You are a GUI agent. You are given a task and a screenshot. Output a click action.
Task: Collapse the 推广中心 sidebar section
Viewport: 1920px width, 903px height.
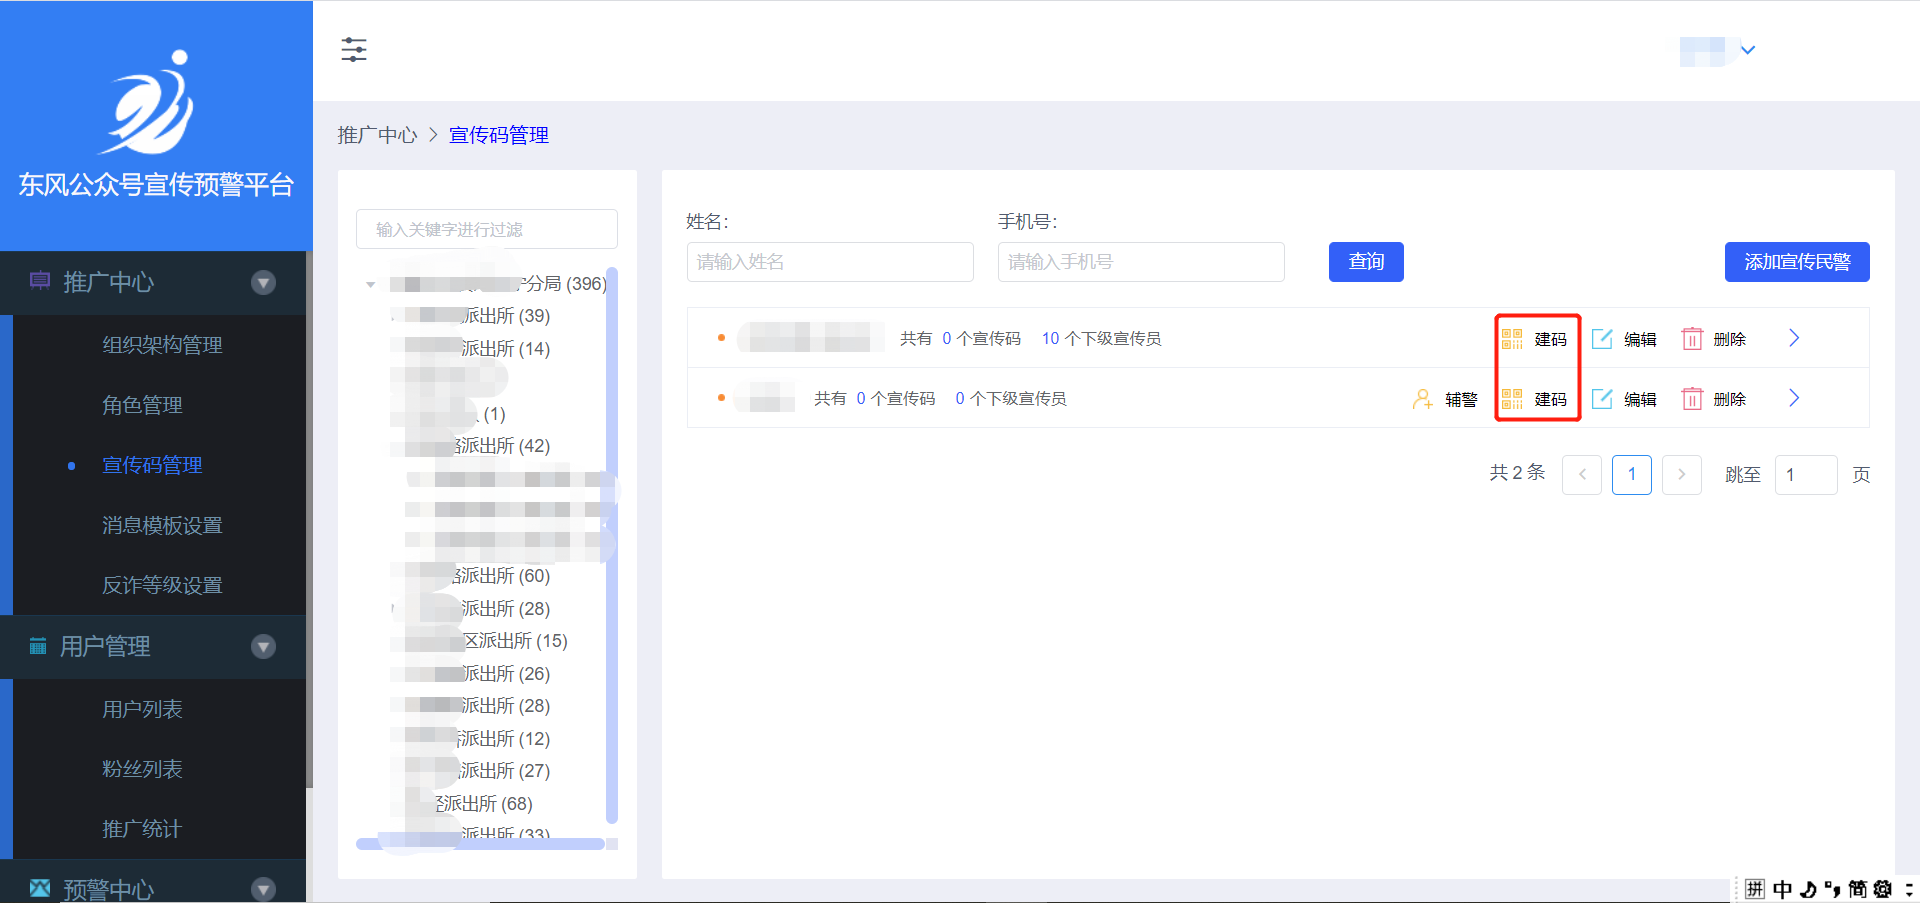pos(264,283)
